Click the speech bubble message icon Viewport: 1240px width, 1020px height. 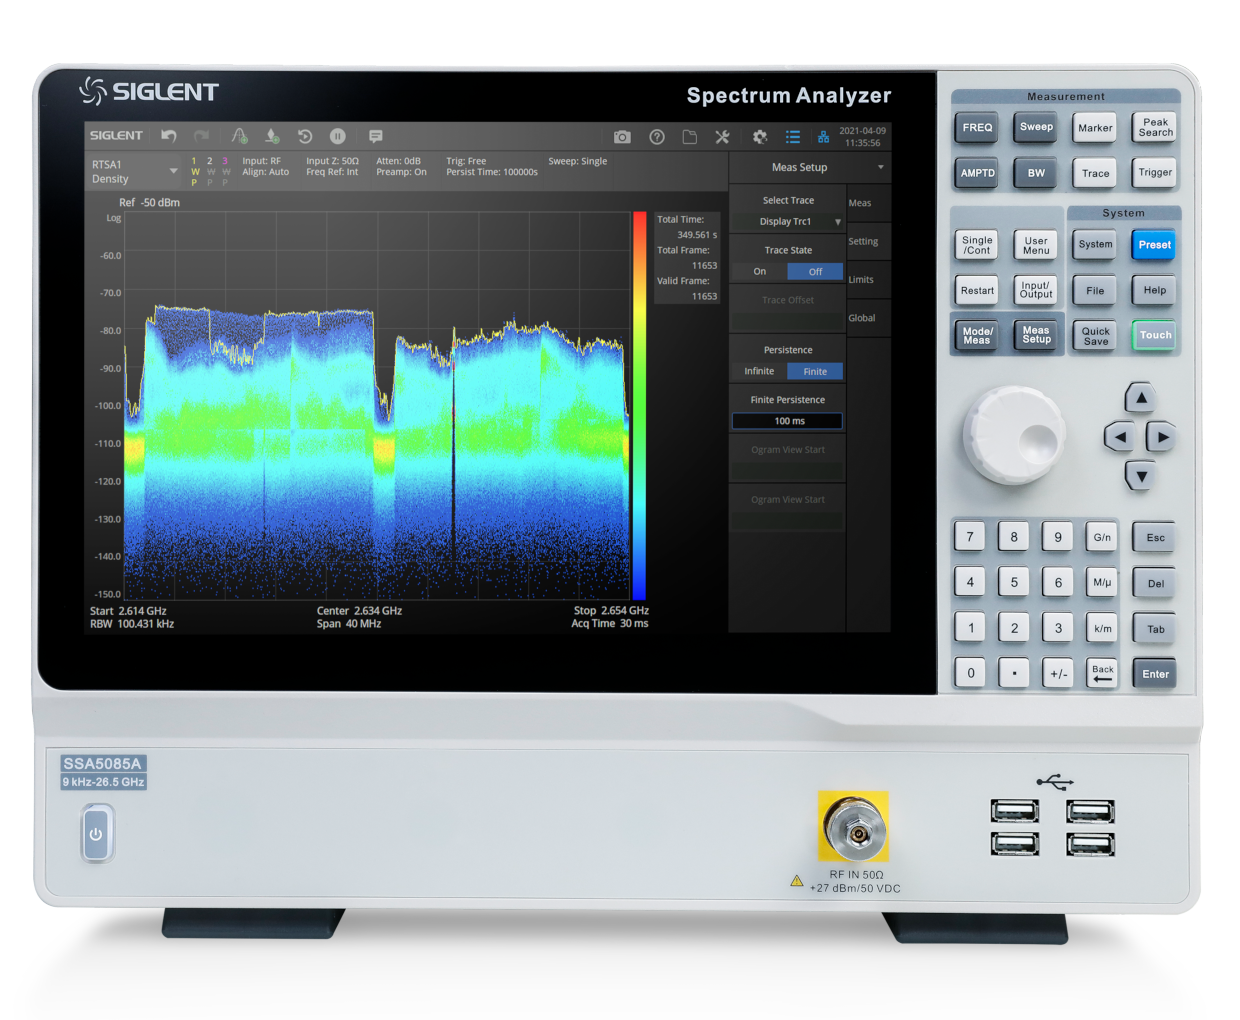(x=376, y=136)
